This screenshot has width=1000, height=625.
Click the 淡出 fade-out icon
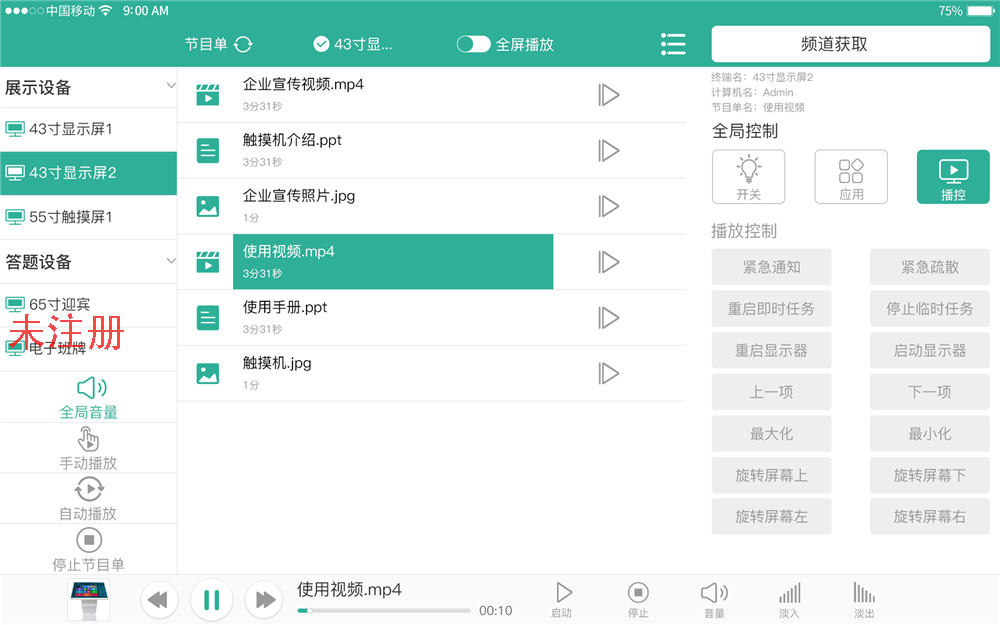click(x=863, y=597)
